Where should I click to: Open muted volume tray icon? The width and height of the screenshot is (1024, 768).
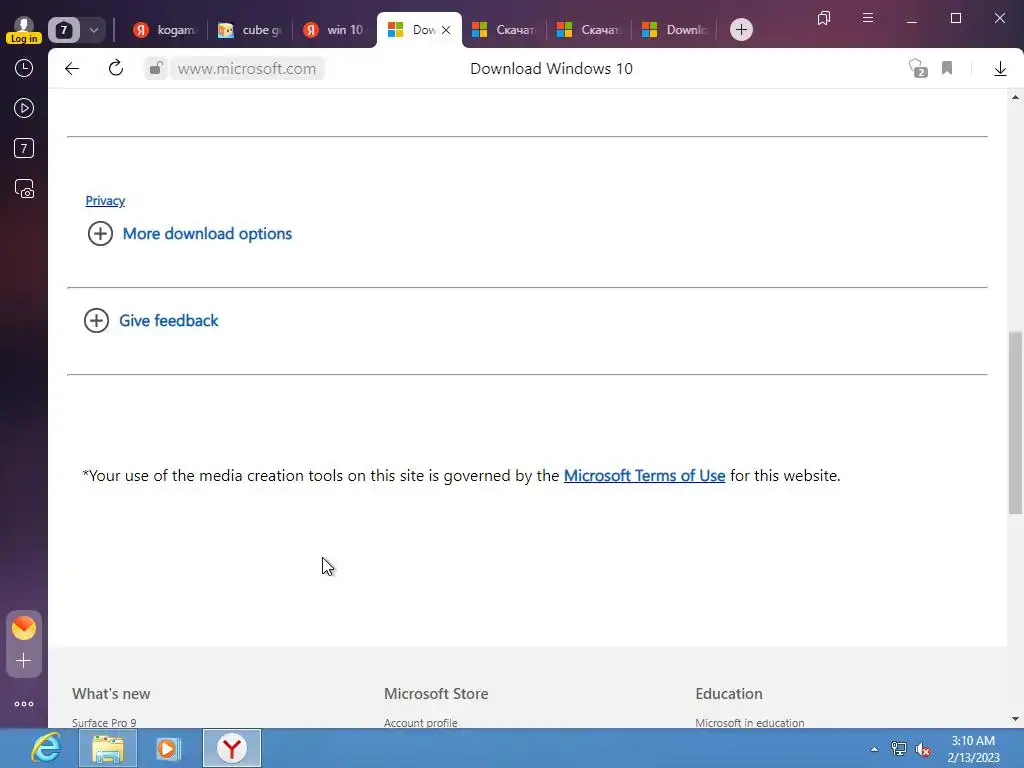coord(923,749)
